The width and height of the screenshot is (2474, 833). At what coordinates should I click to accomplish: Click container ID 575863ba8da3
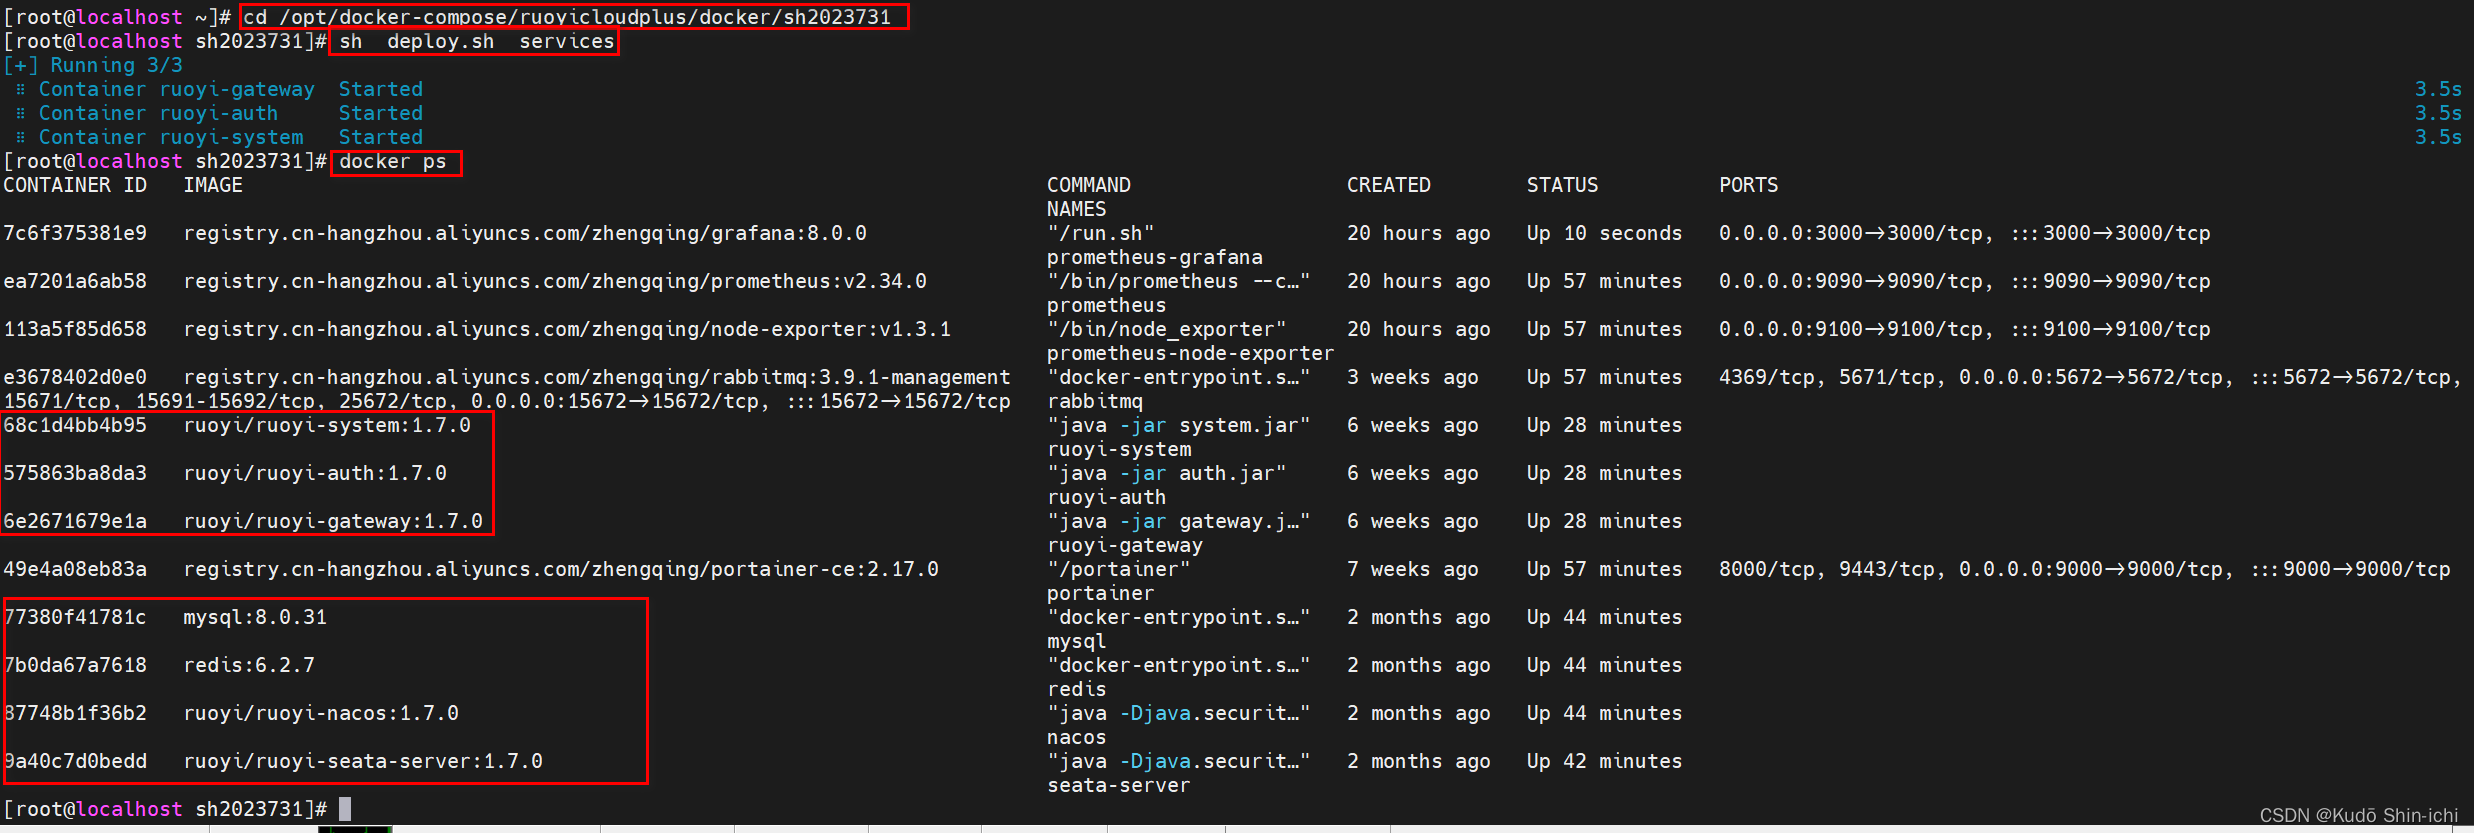75,473
